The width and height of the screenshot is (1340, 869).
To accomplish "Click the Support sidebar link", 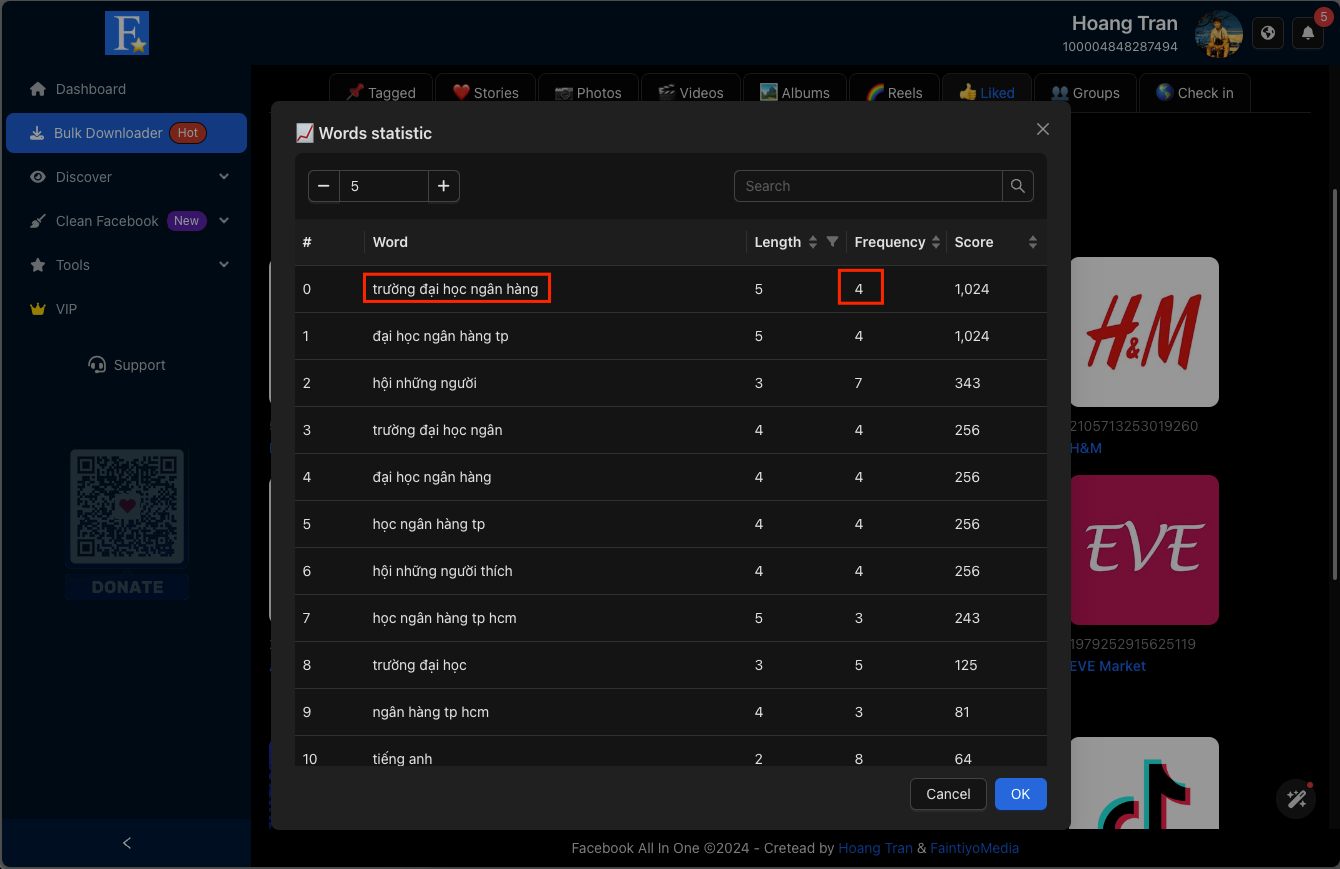I will (x=127, y=365).
